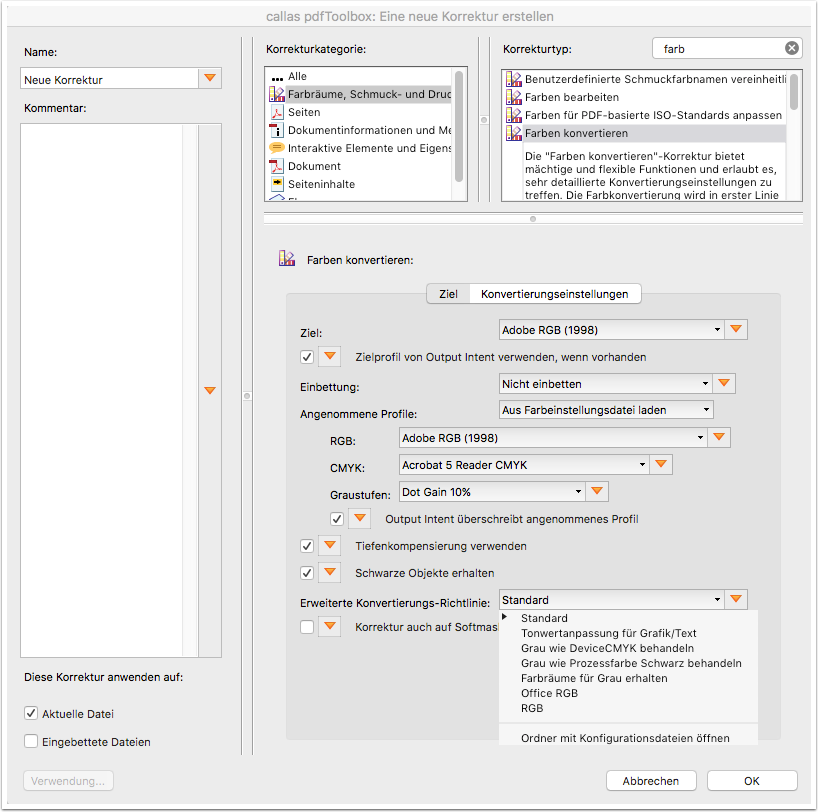Open orange arrow beside Schwarze Objekte erhalten
This screenshot has width=818, height=812.
[x=329, y=572]
